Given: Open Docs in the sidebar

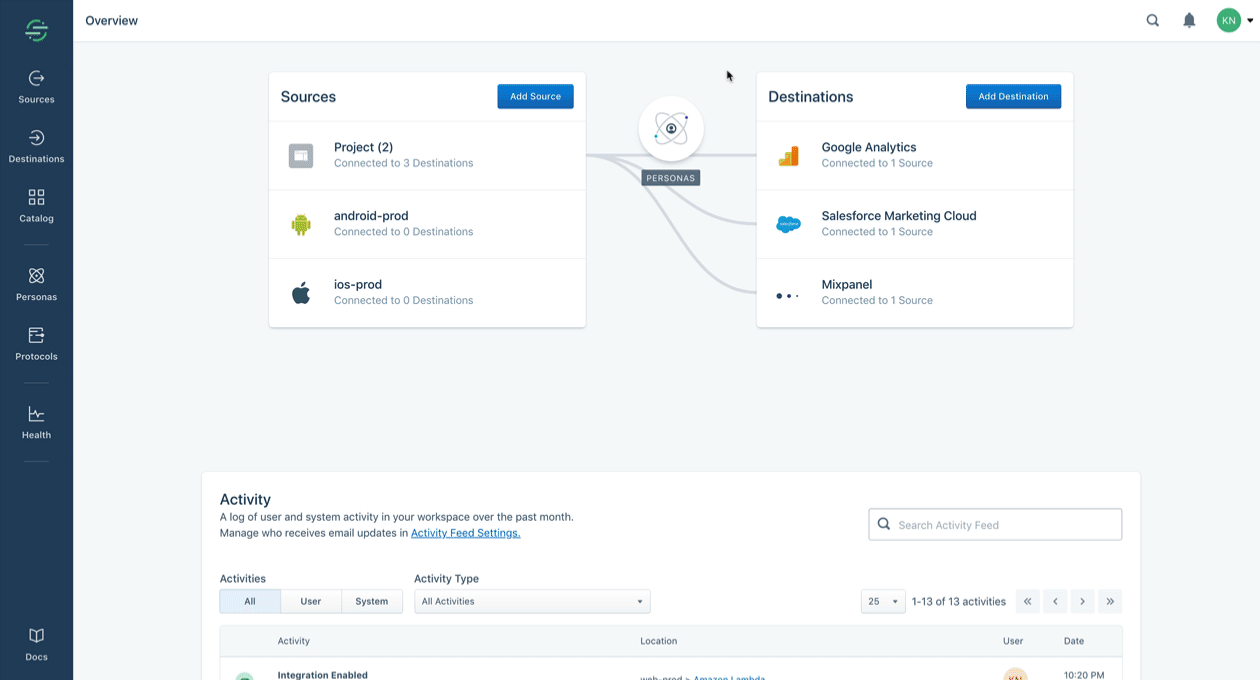Looking at the screenshot, I should 36,644.
